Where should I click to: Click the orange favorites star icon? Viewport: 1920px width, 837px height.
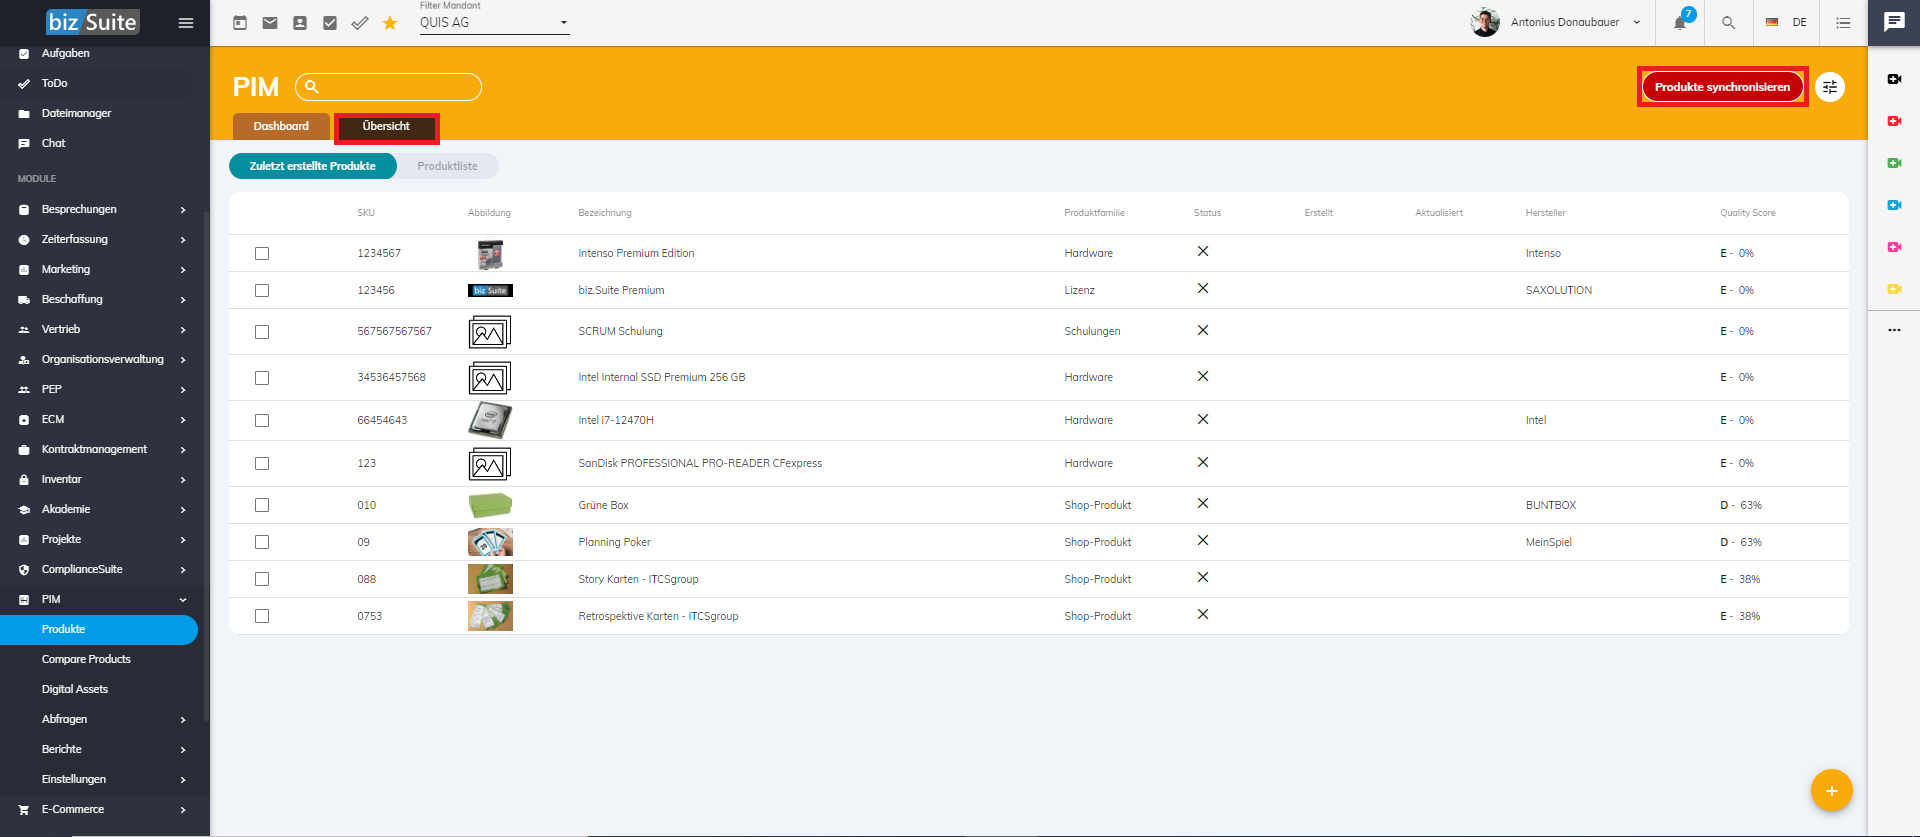390,23
